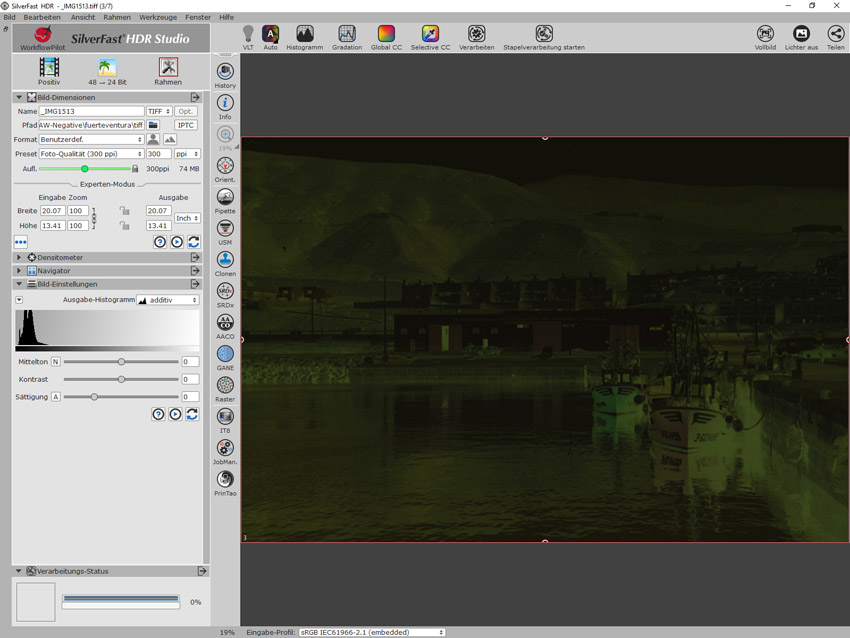This screenshot has width=850, height=638.
Task: Toggle the Breite proportion lock icon
Action: pos(124,211)
